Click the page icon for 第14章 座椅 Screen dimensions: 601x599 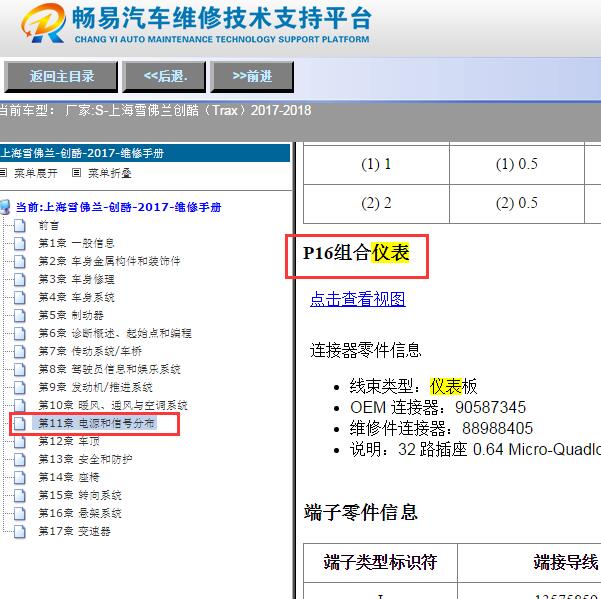(x=20, y=477)
